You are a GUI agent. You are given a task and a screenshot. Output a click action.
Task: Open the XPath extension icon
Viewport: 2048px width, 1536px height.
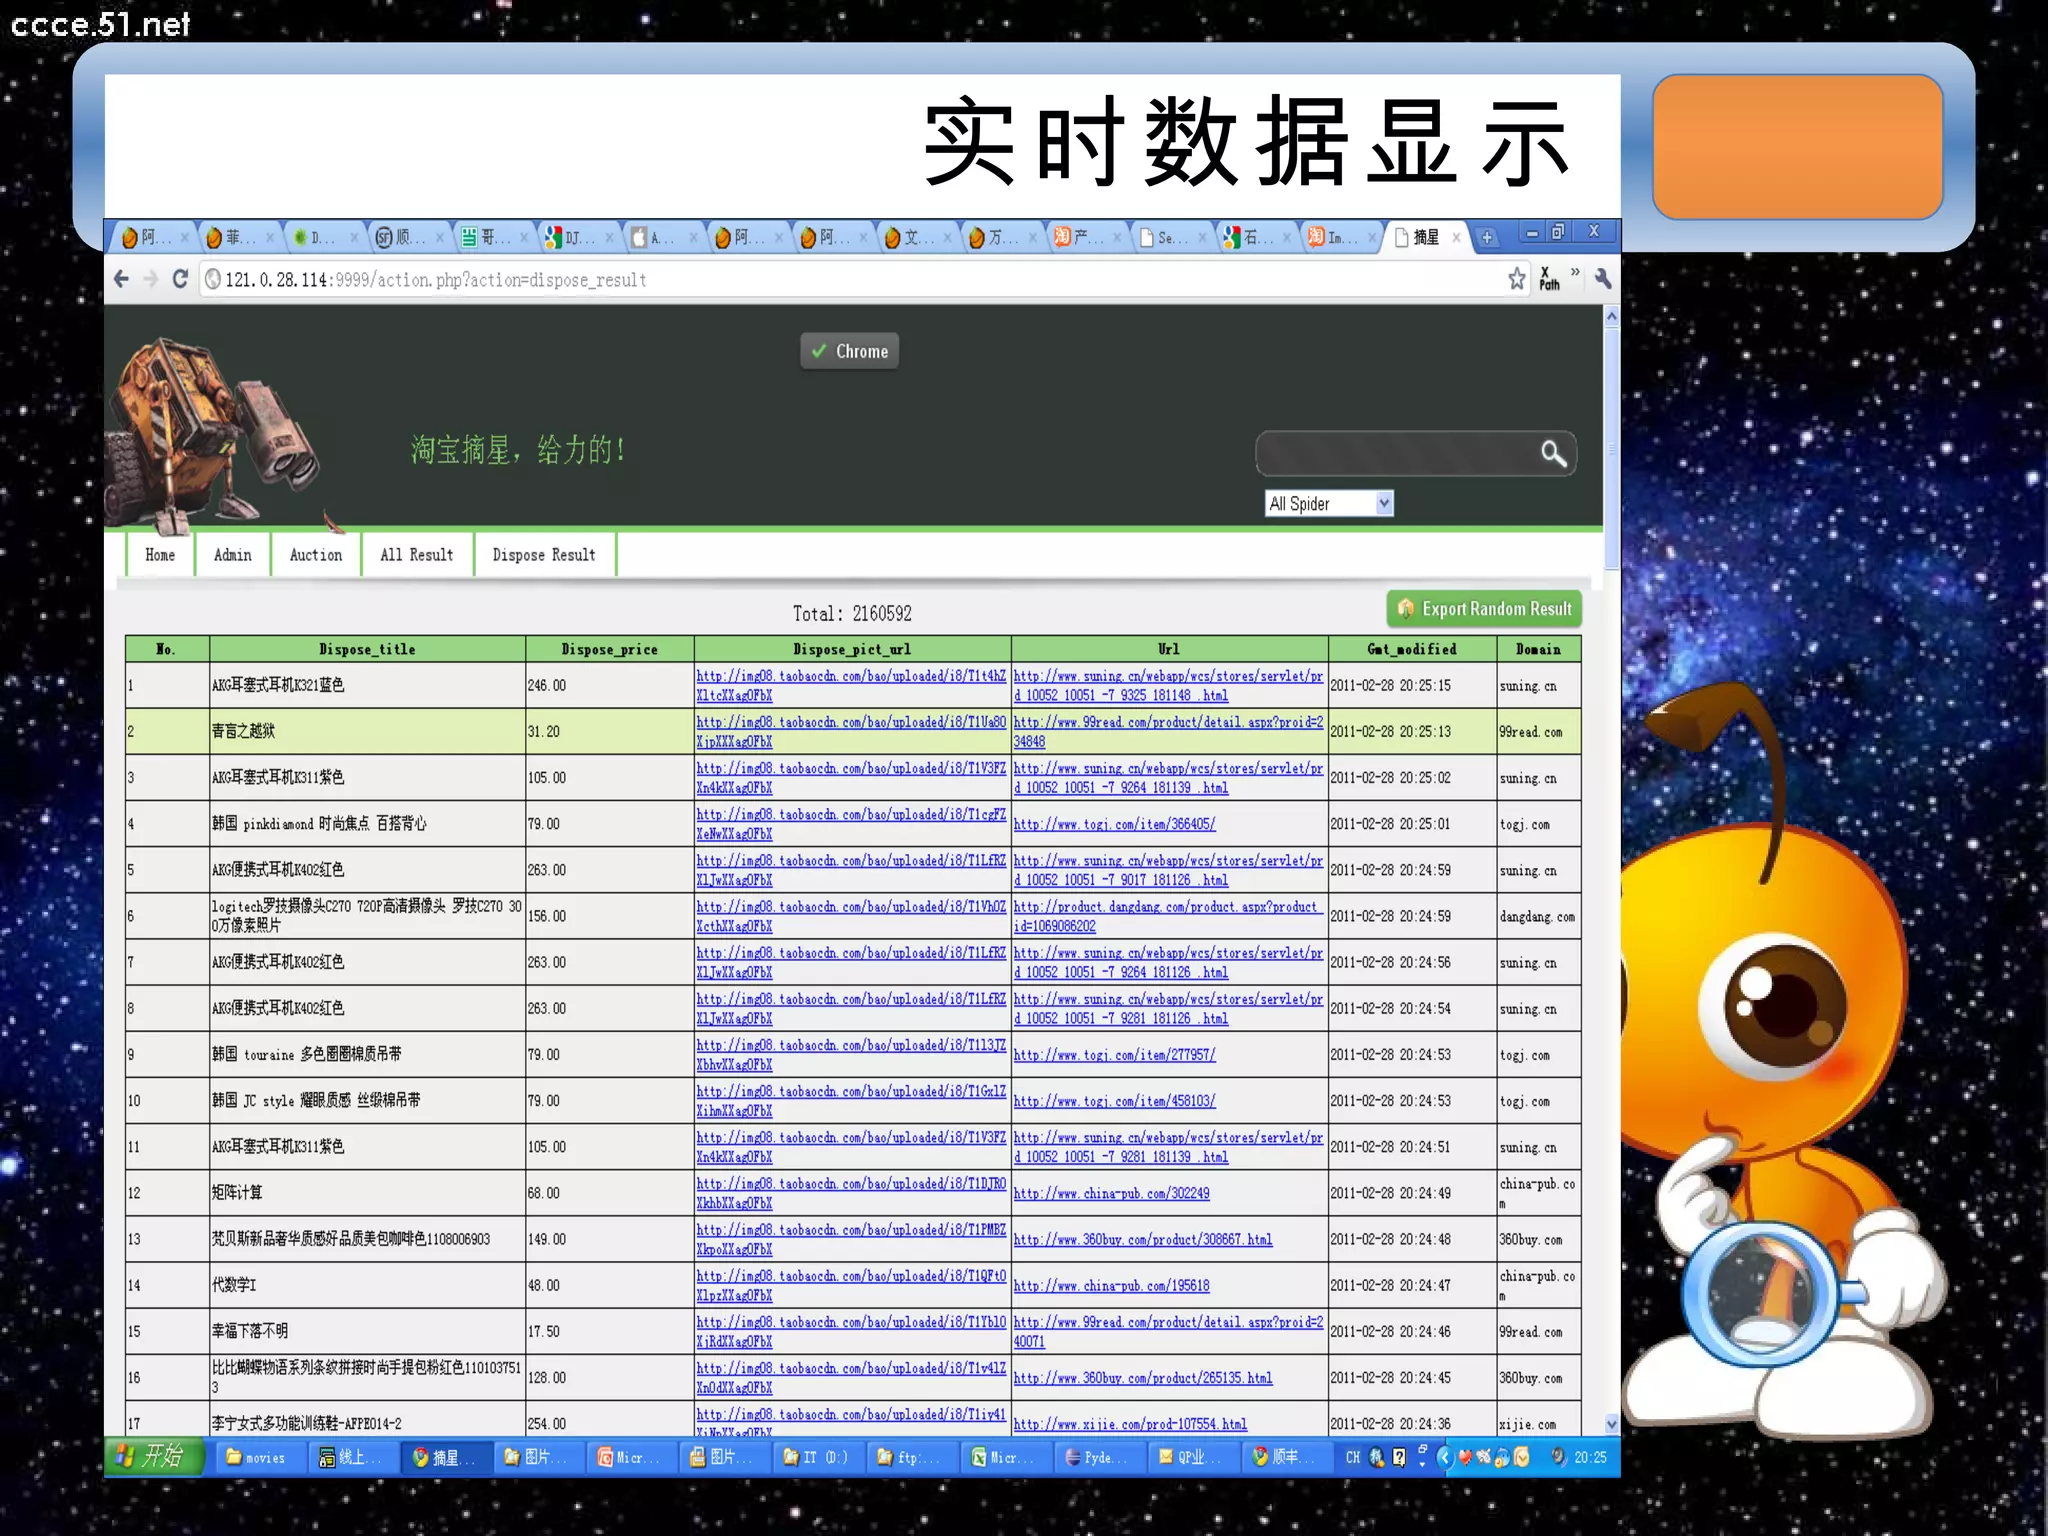(x=1549, y=279)
